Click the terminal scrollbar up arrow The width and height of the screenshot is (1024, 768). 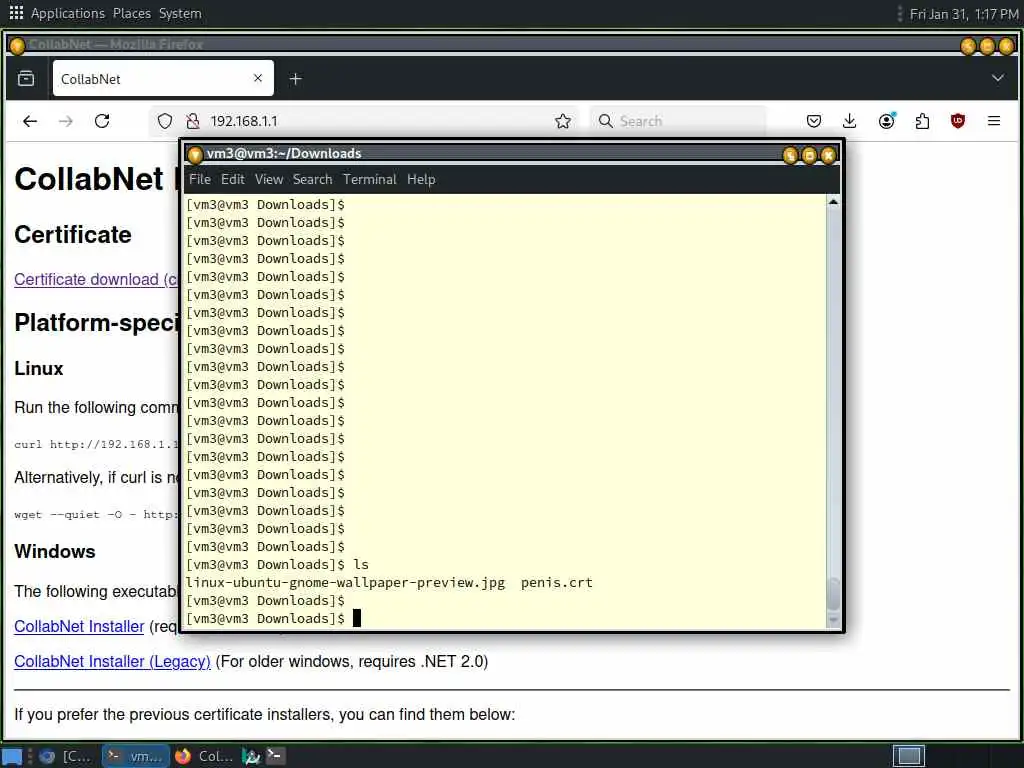pyautogui.click(x=833, y=202)
